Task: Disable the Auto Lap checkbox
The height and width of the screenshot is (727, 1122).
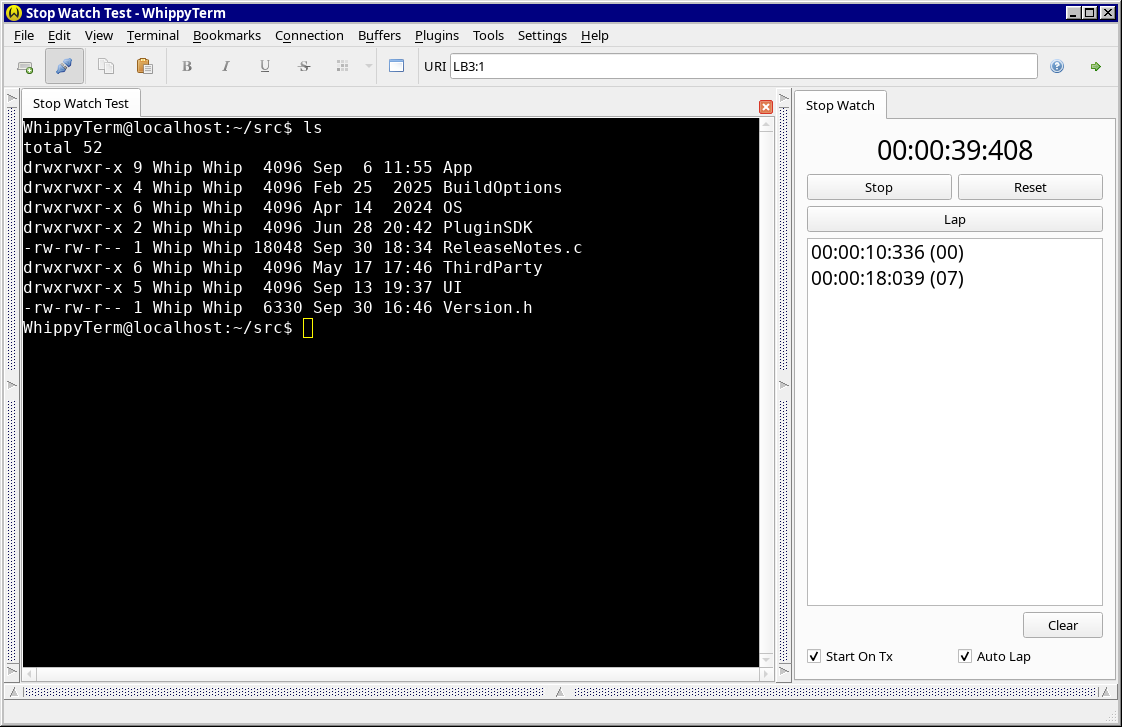Action: [x=965, y=656]
